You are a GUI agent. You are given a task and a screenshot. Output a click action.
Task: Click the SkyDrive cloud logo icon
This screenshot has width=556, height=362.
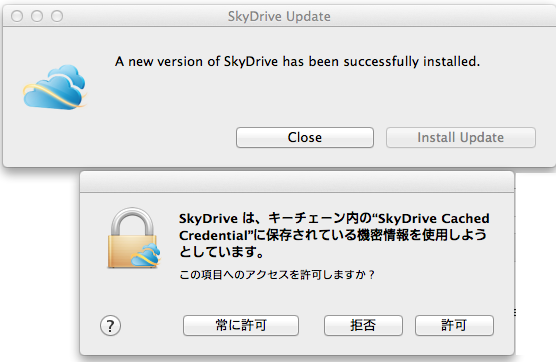point(55,87)
